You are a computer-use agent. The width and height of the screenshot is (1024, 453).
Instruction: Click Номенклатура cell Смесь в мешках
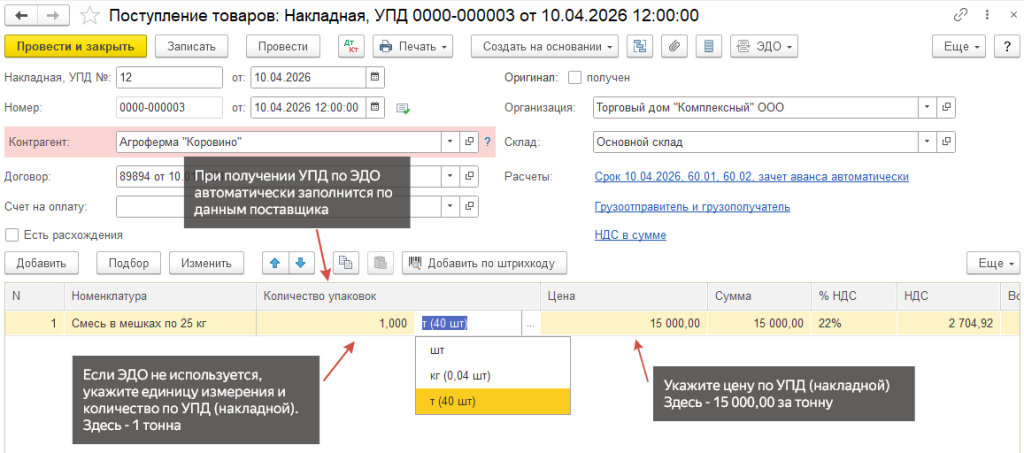point(160,324)
